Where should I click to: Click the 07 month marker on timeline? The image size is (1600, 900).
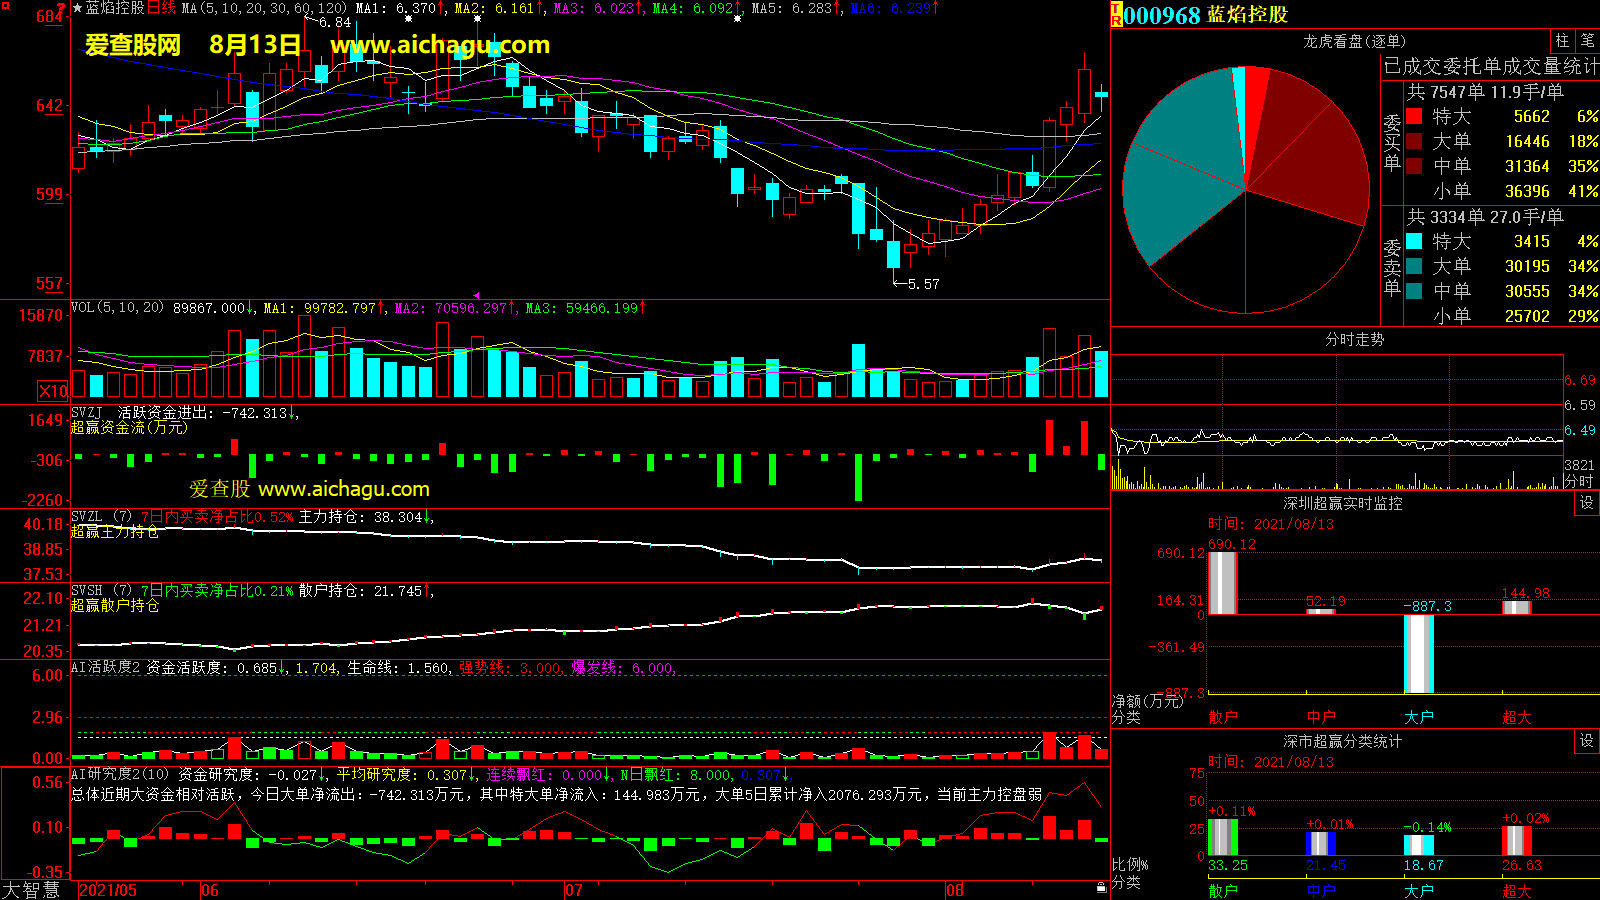(x=573, y=890)
